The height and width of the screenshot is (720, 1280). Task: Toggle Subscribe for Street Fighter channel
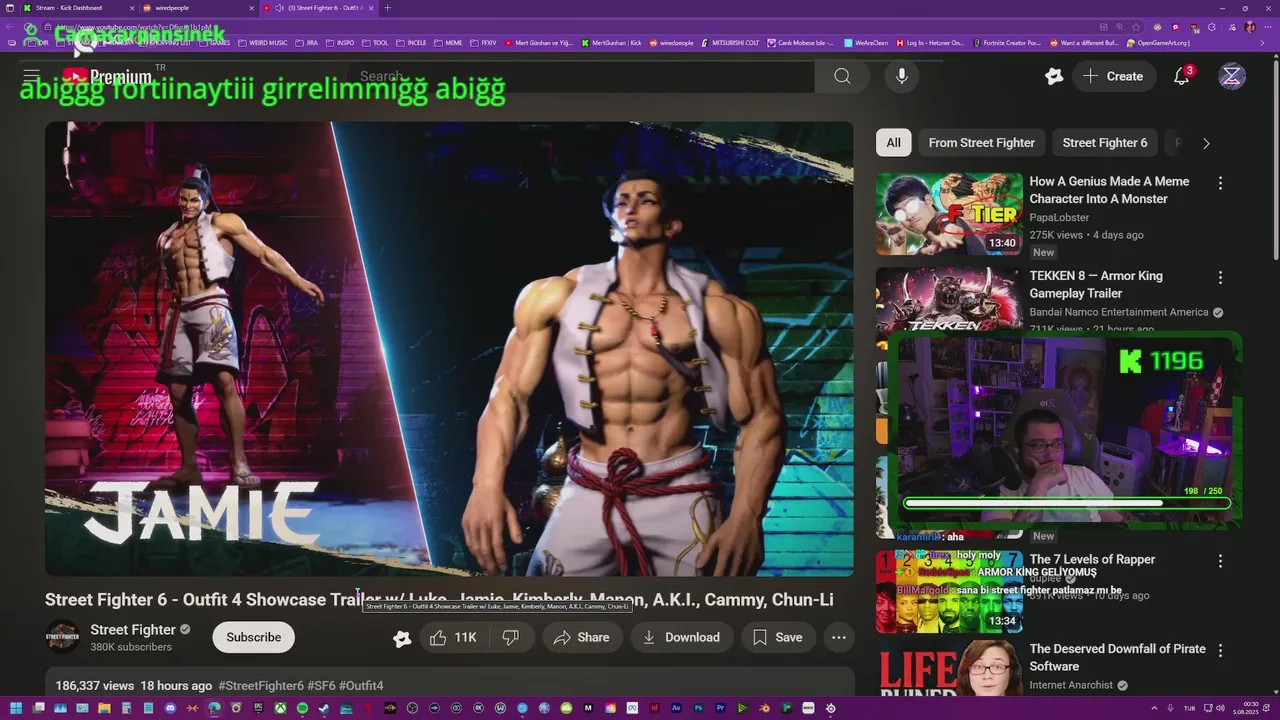click(x=253, y=637)
